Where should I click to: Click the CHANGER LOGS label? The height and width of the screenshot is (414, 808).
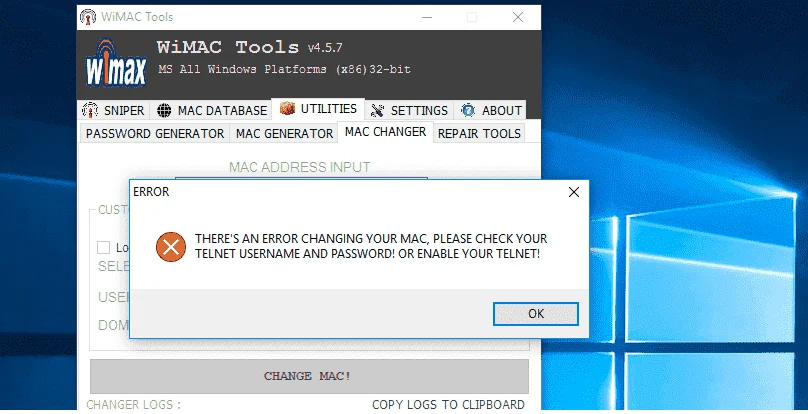(x=133, y=405)
